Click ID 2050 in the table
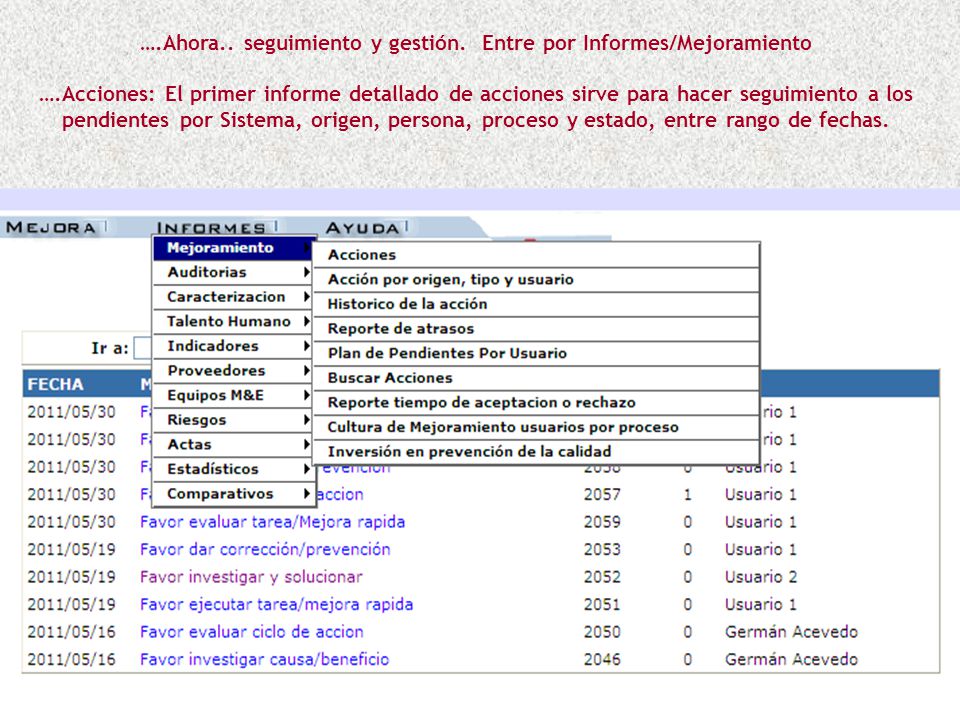 602,632
